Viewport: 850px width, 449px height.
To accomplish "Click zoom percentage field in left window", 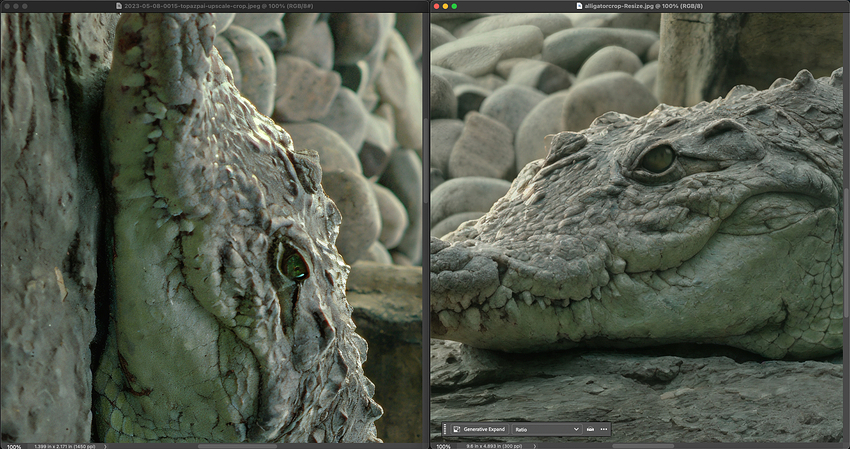I will point(12,445).
